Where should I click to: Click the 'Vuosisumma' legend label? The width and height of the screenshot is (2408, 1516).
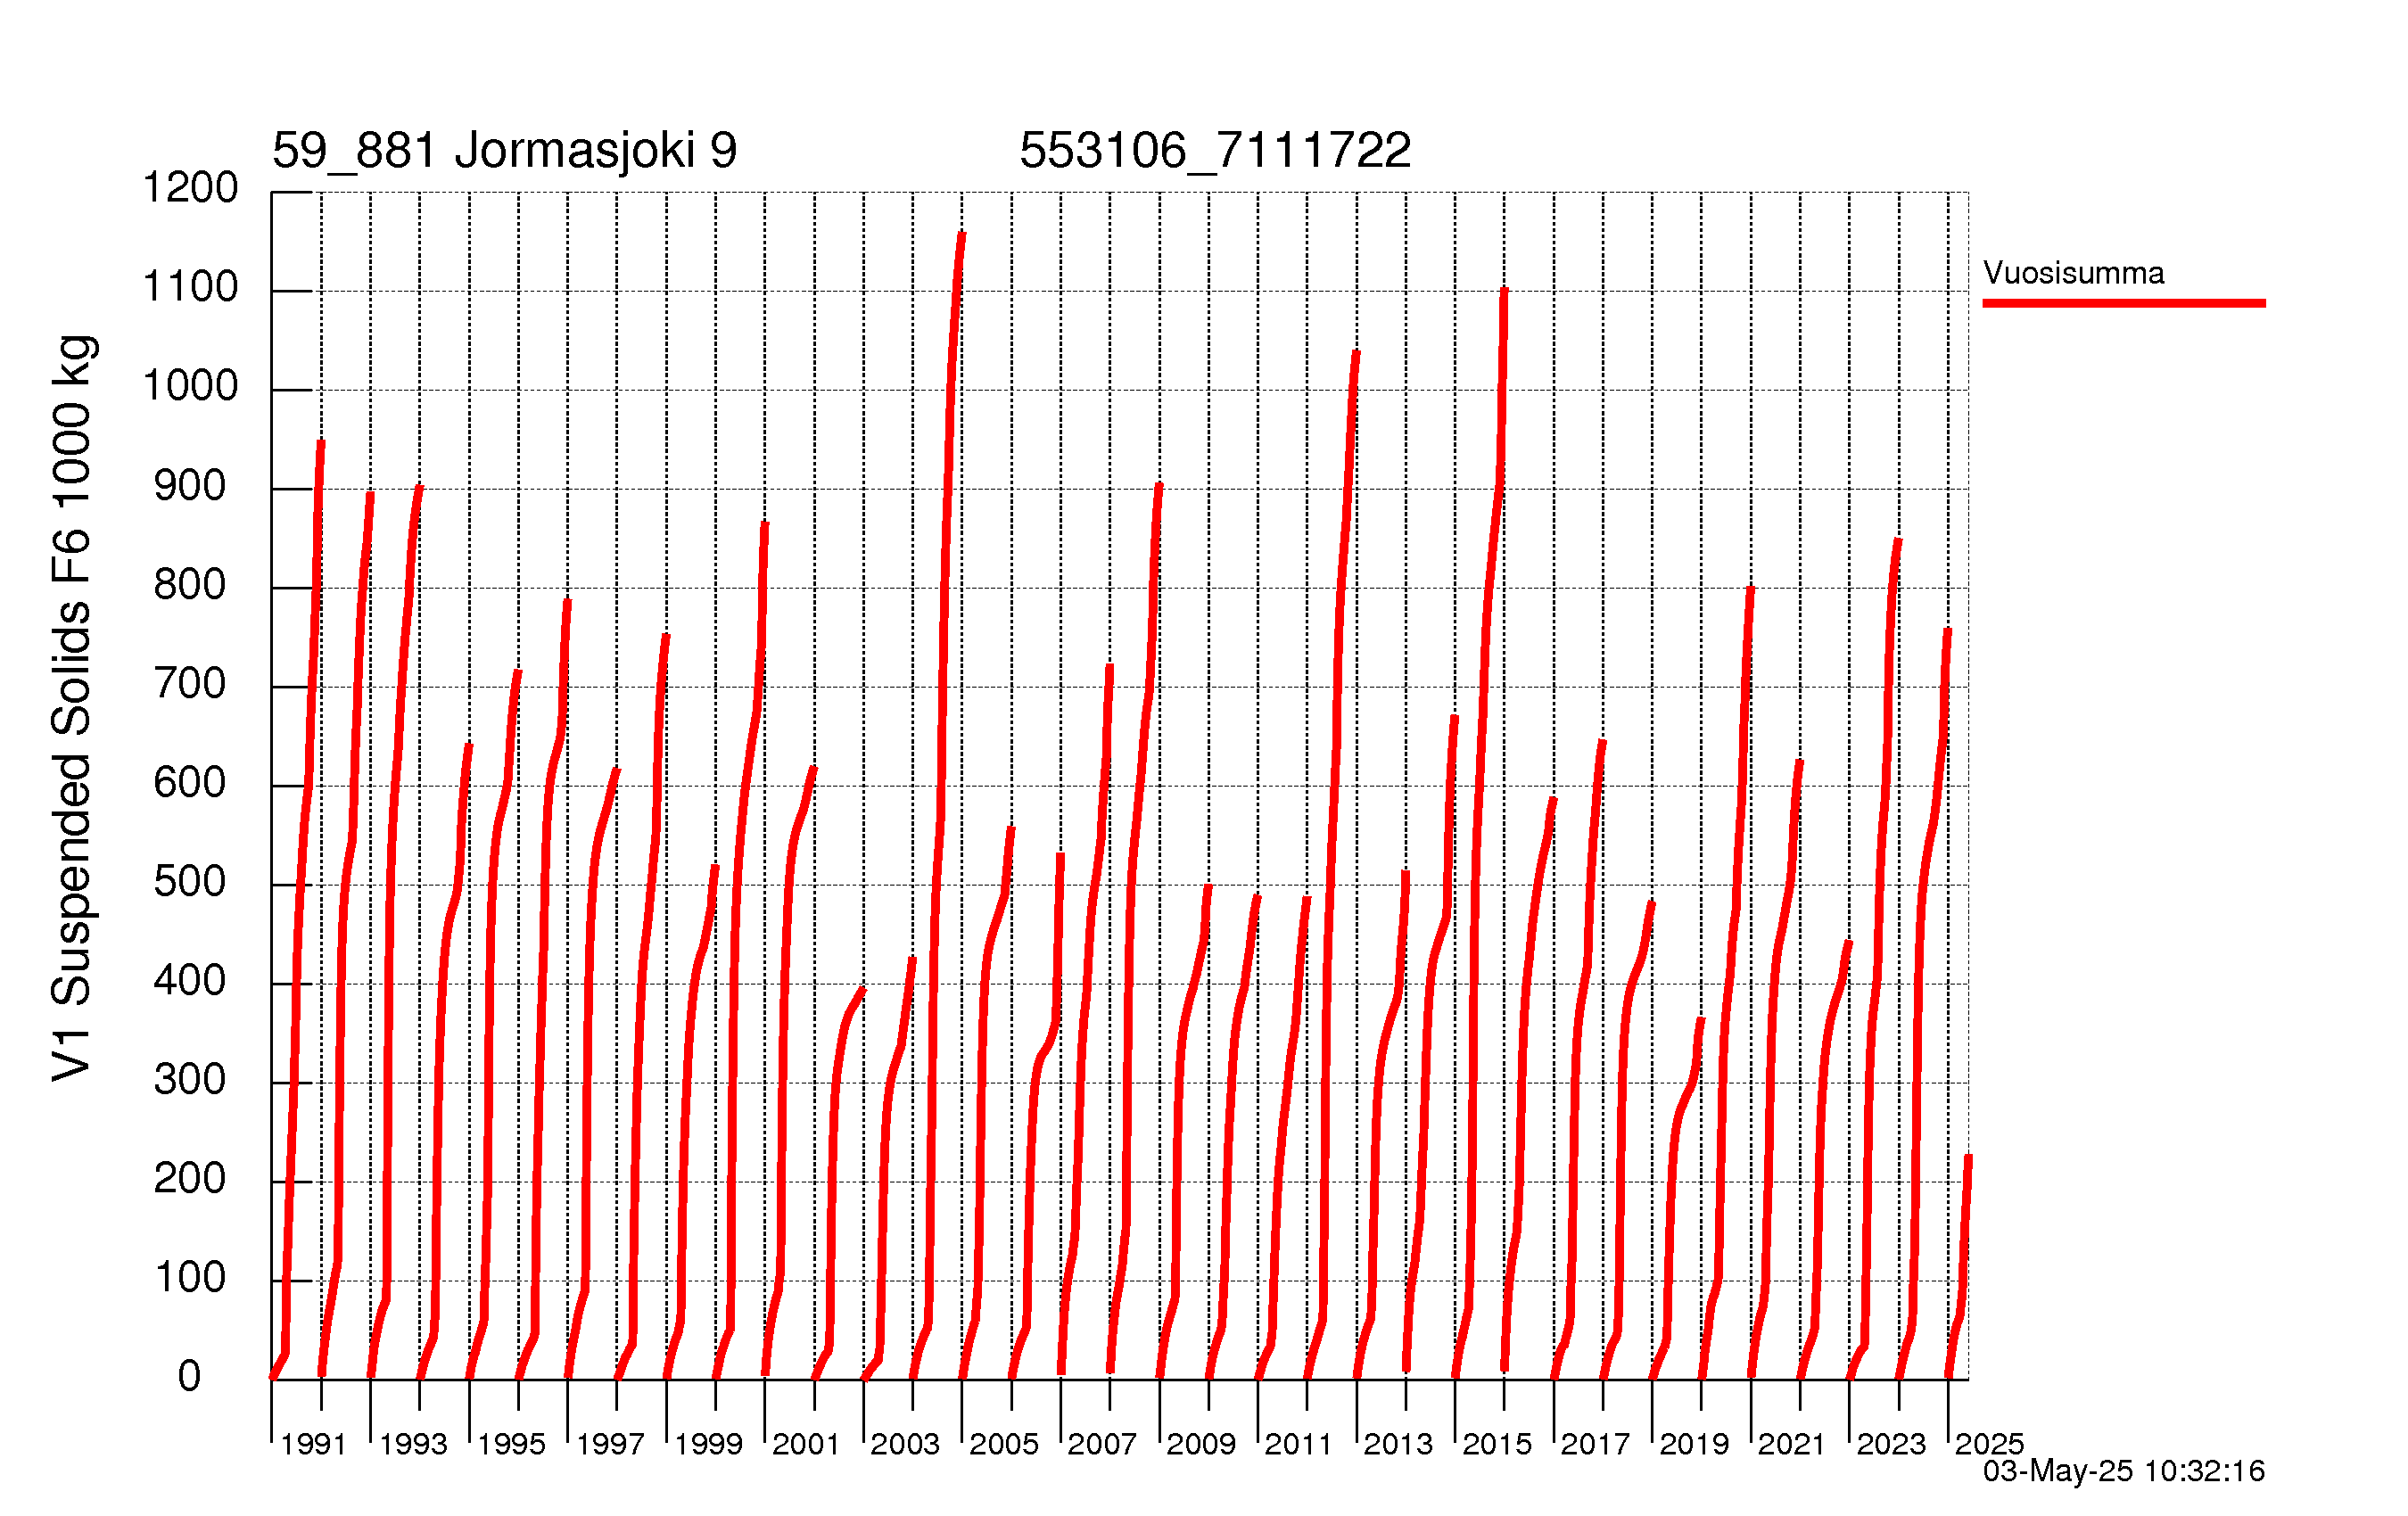[x=2073, y=272]
